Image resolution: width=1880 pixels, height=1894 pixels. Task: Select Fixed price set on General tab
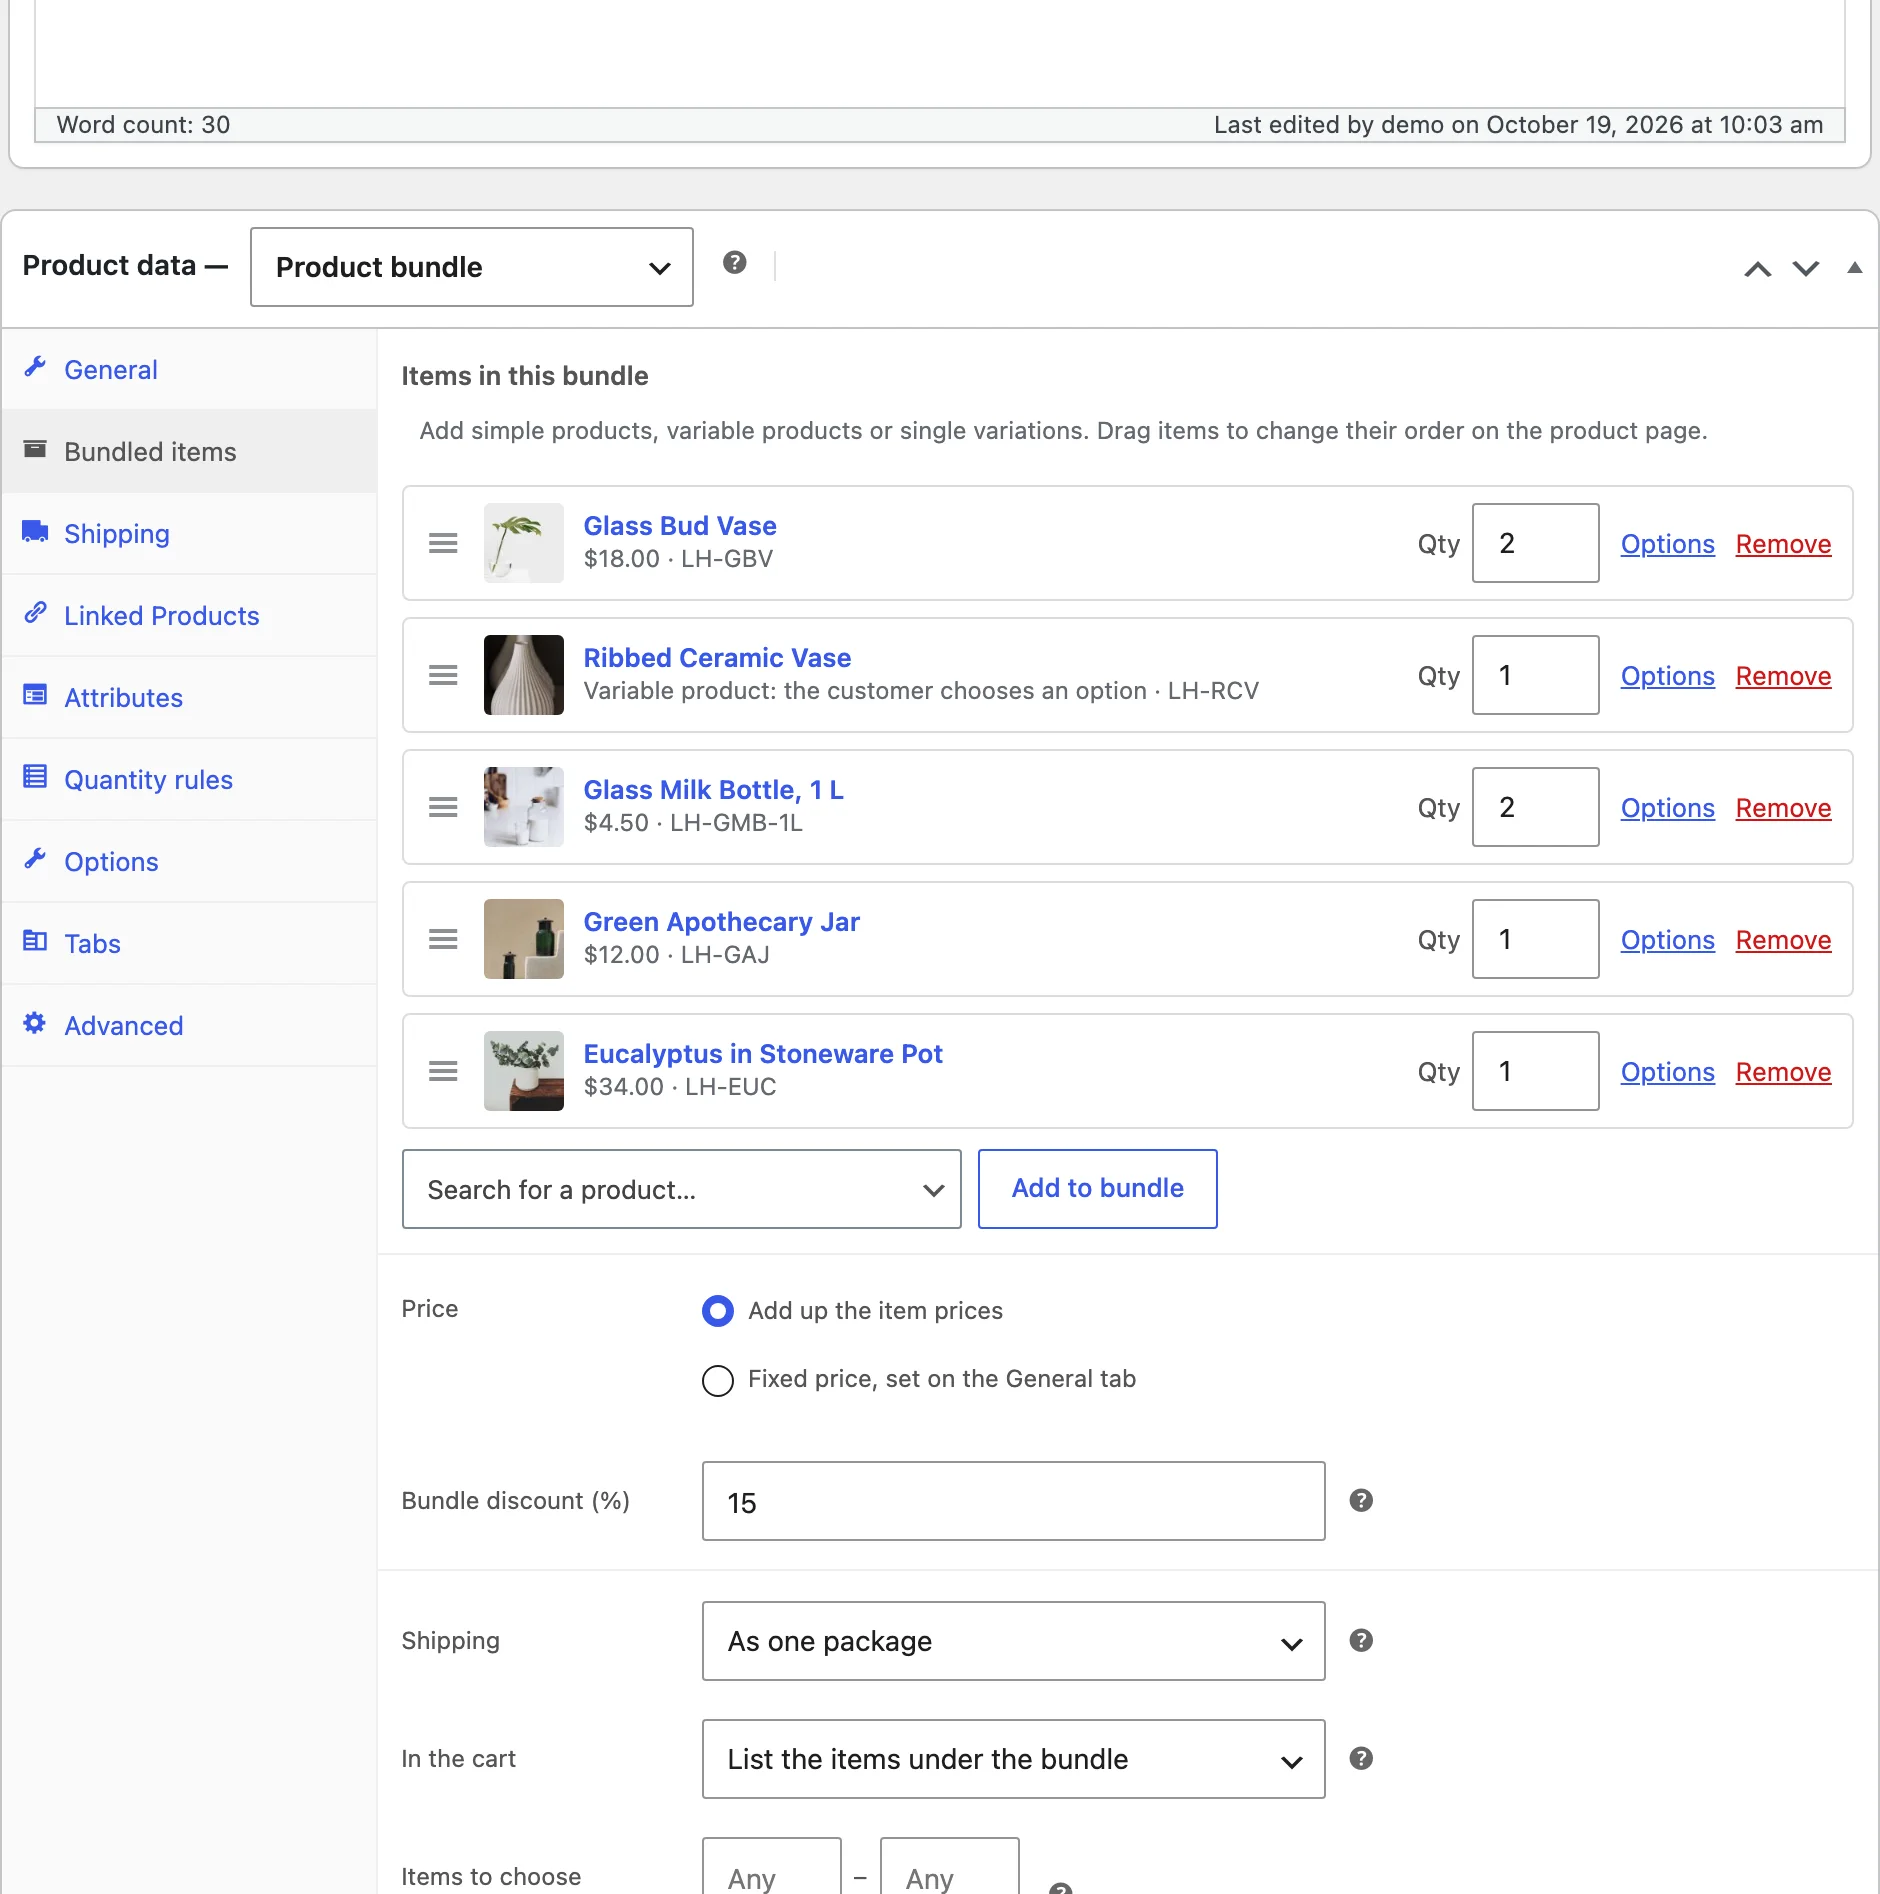(x=718, y=1381)
